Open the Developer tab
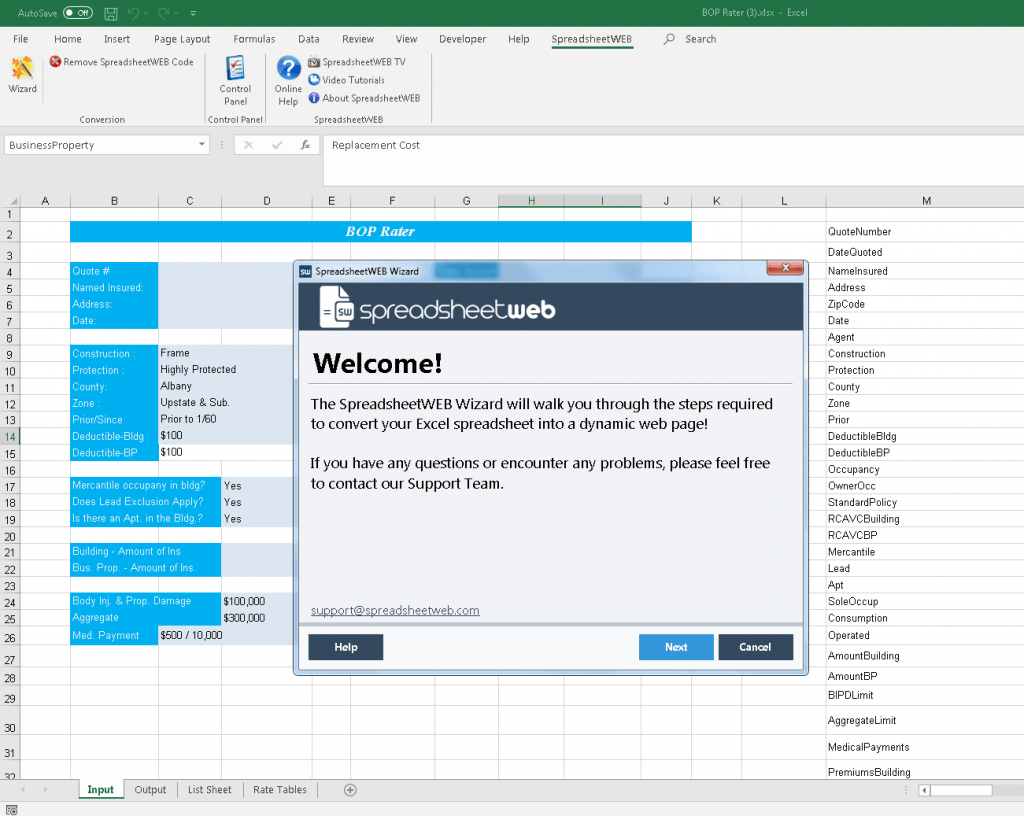1024x816 pixels. click(x=462, y=39)
